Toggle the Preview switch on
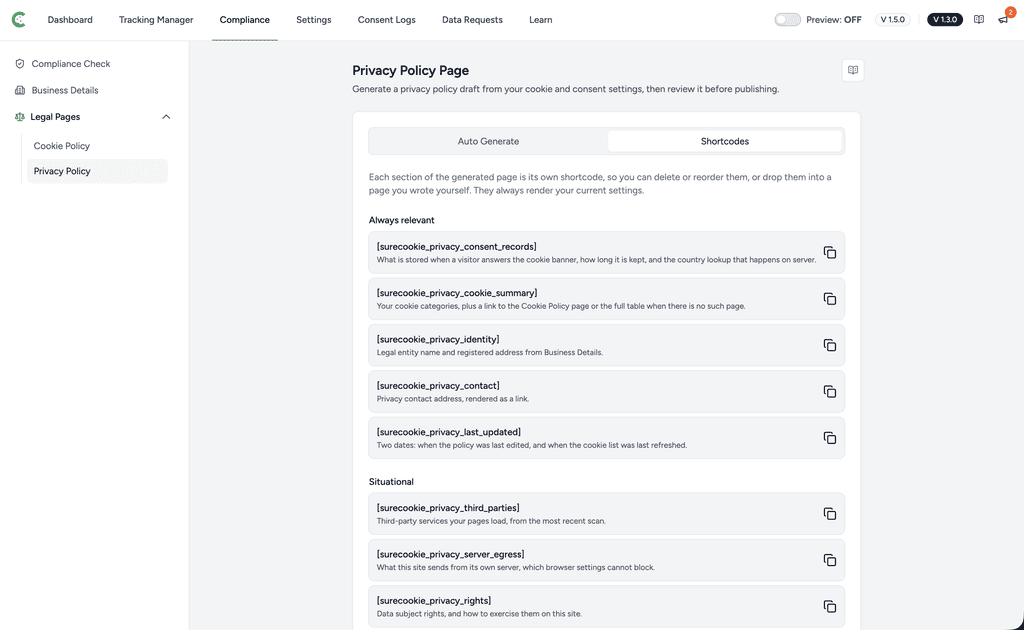1024x630 pixels. (787, 20)
